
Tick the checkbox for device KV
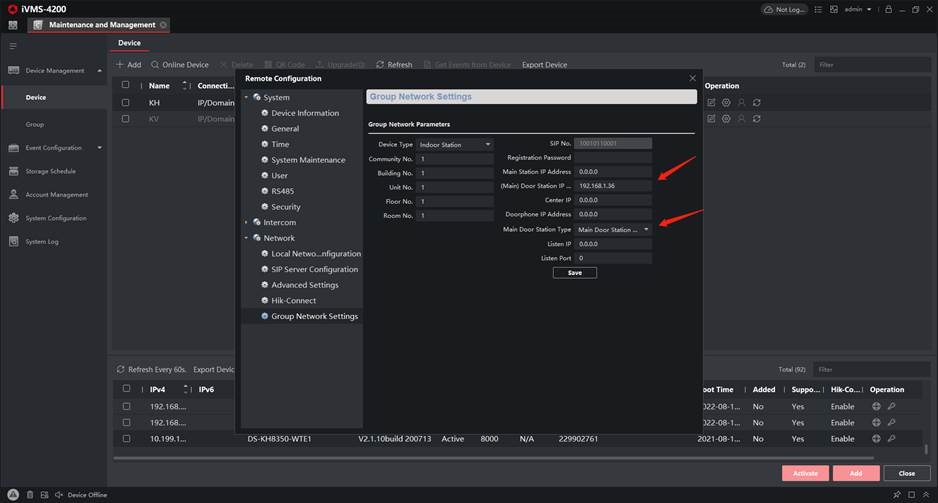click(126, 118)
